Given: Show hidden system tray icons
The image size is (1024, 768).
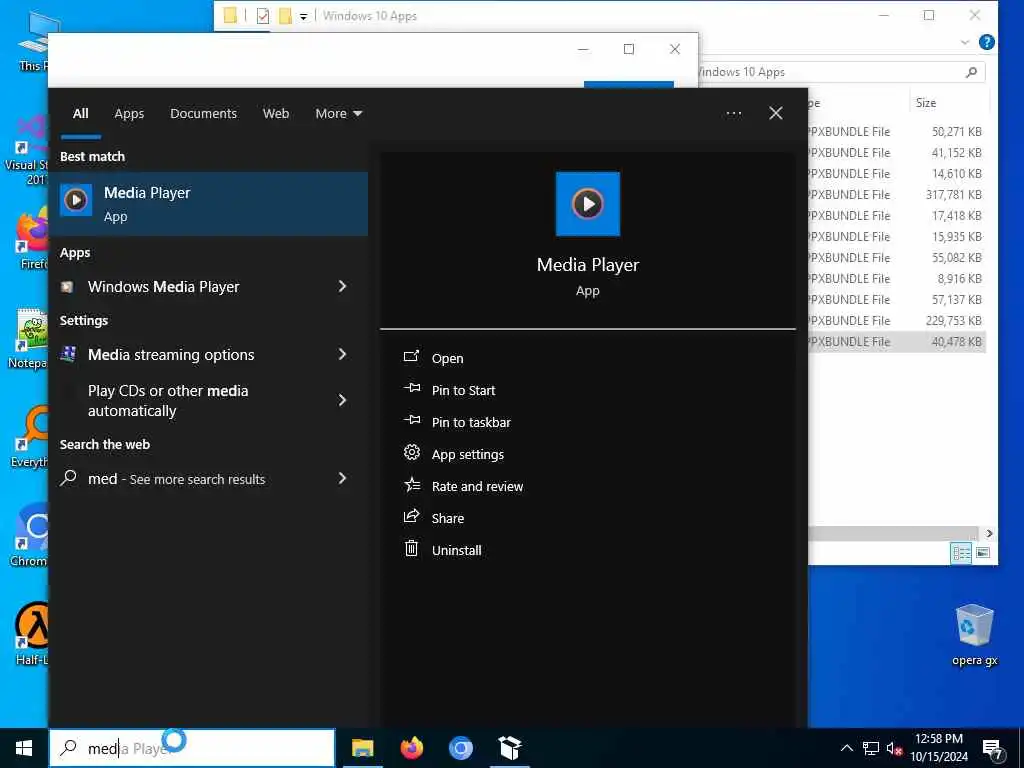Looking at the screenshot, I should pyautogui.click(x=846, y=748).
